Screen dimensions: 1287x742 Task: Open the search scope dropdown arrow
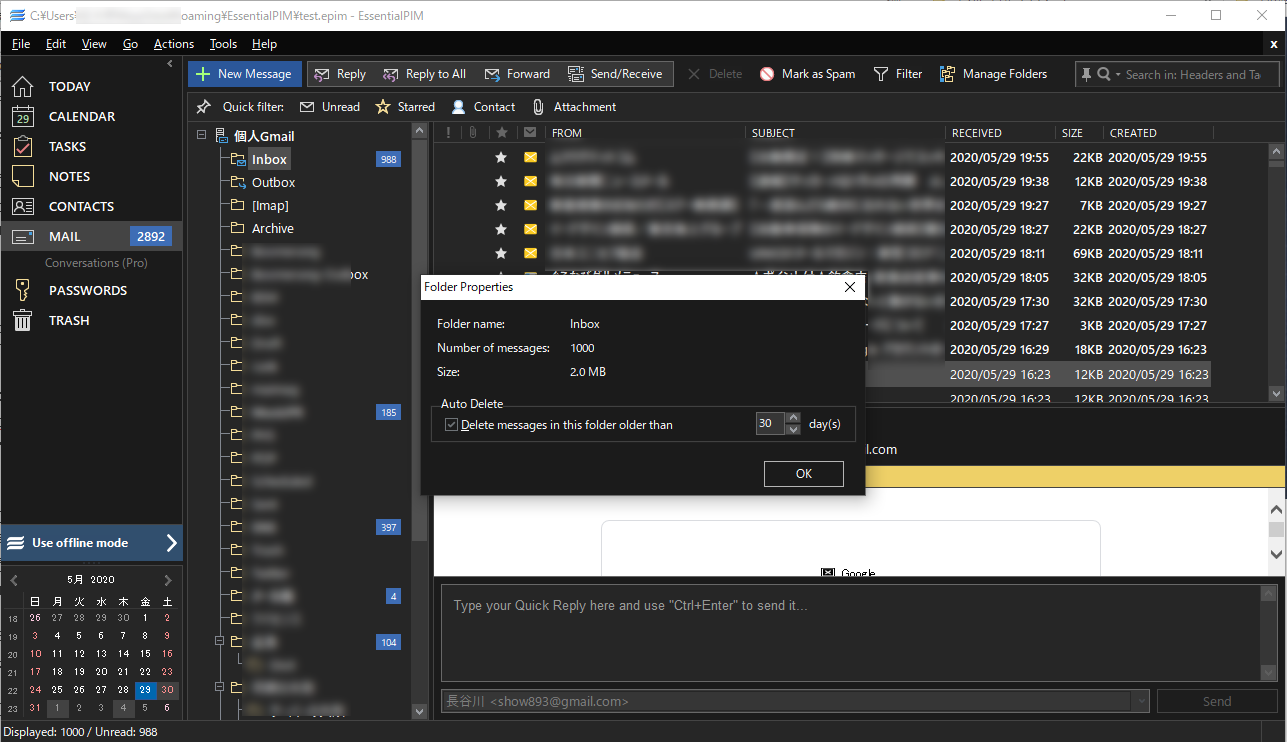tap(1118, 74)
